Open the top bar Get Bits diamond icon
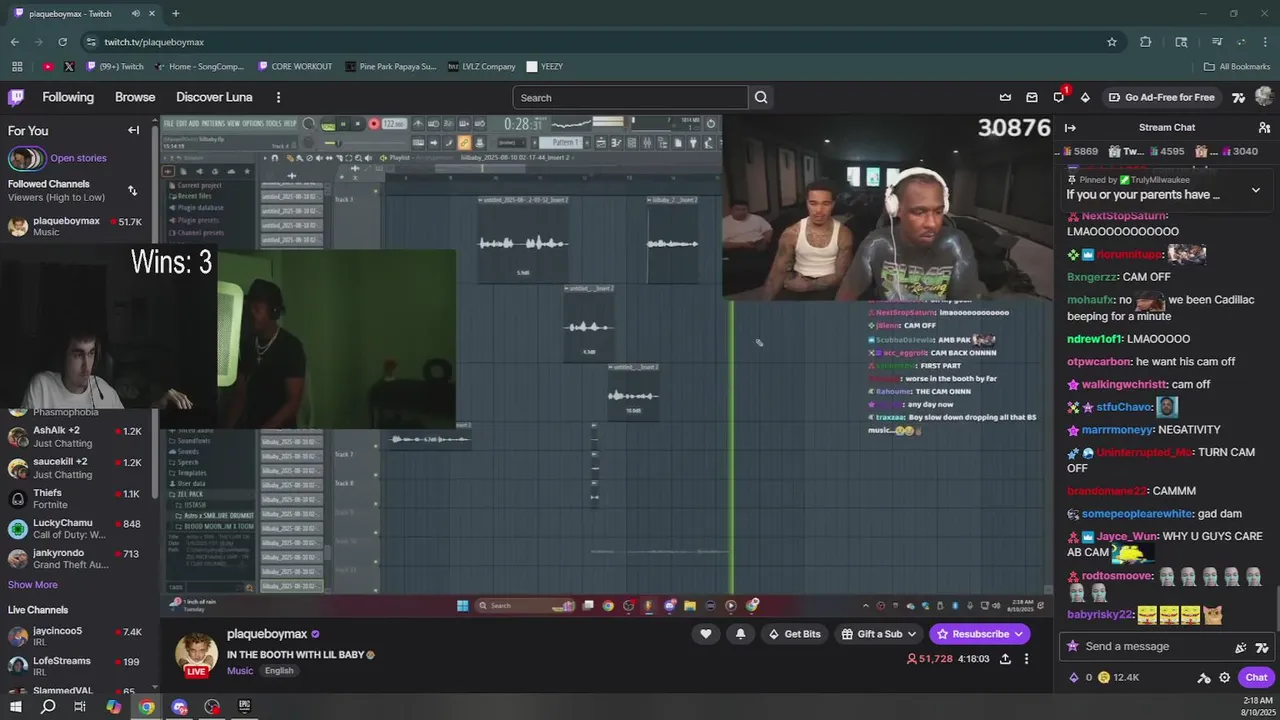1280x720 pixels. click(x=1085, y=97)
